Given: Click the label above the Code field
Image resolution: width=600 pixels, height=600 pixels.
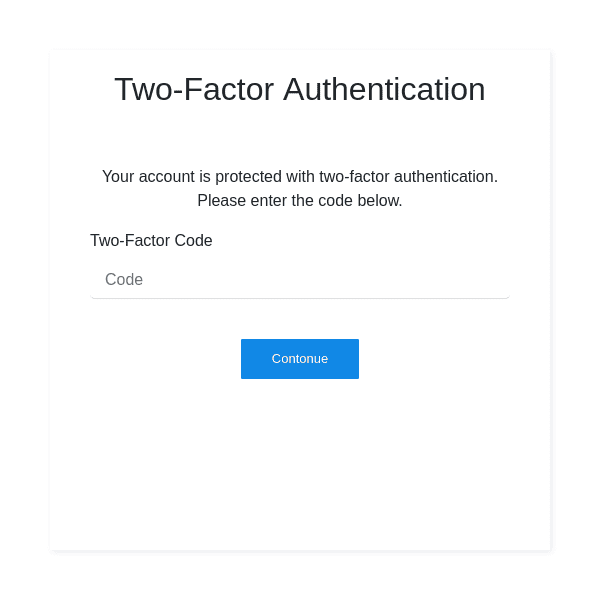Looking at the screenshot, I should tap(151, 240).
